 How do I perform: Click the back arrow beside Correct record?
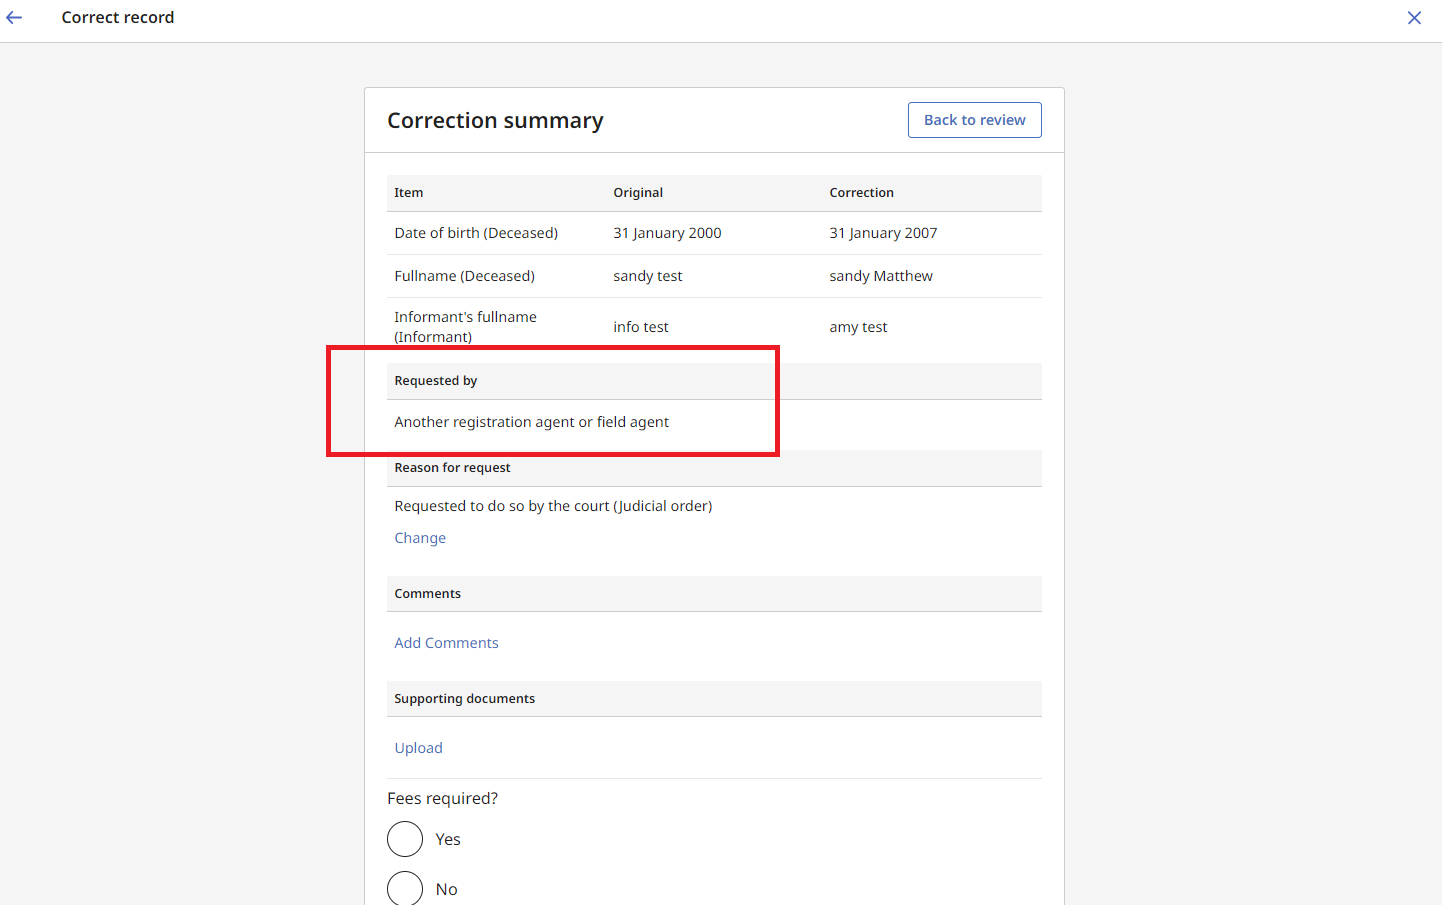coord(14,17)
